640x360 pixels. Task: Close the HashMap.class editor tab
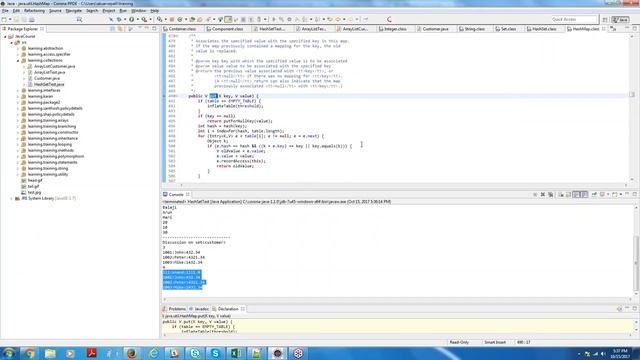604,29
